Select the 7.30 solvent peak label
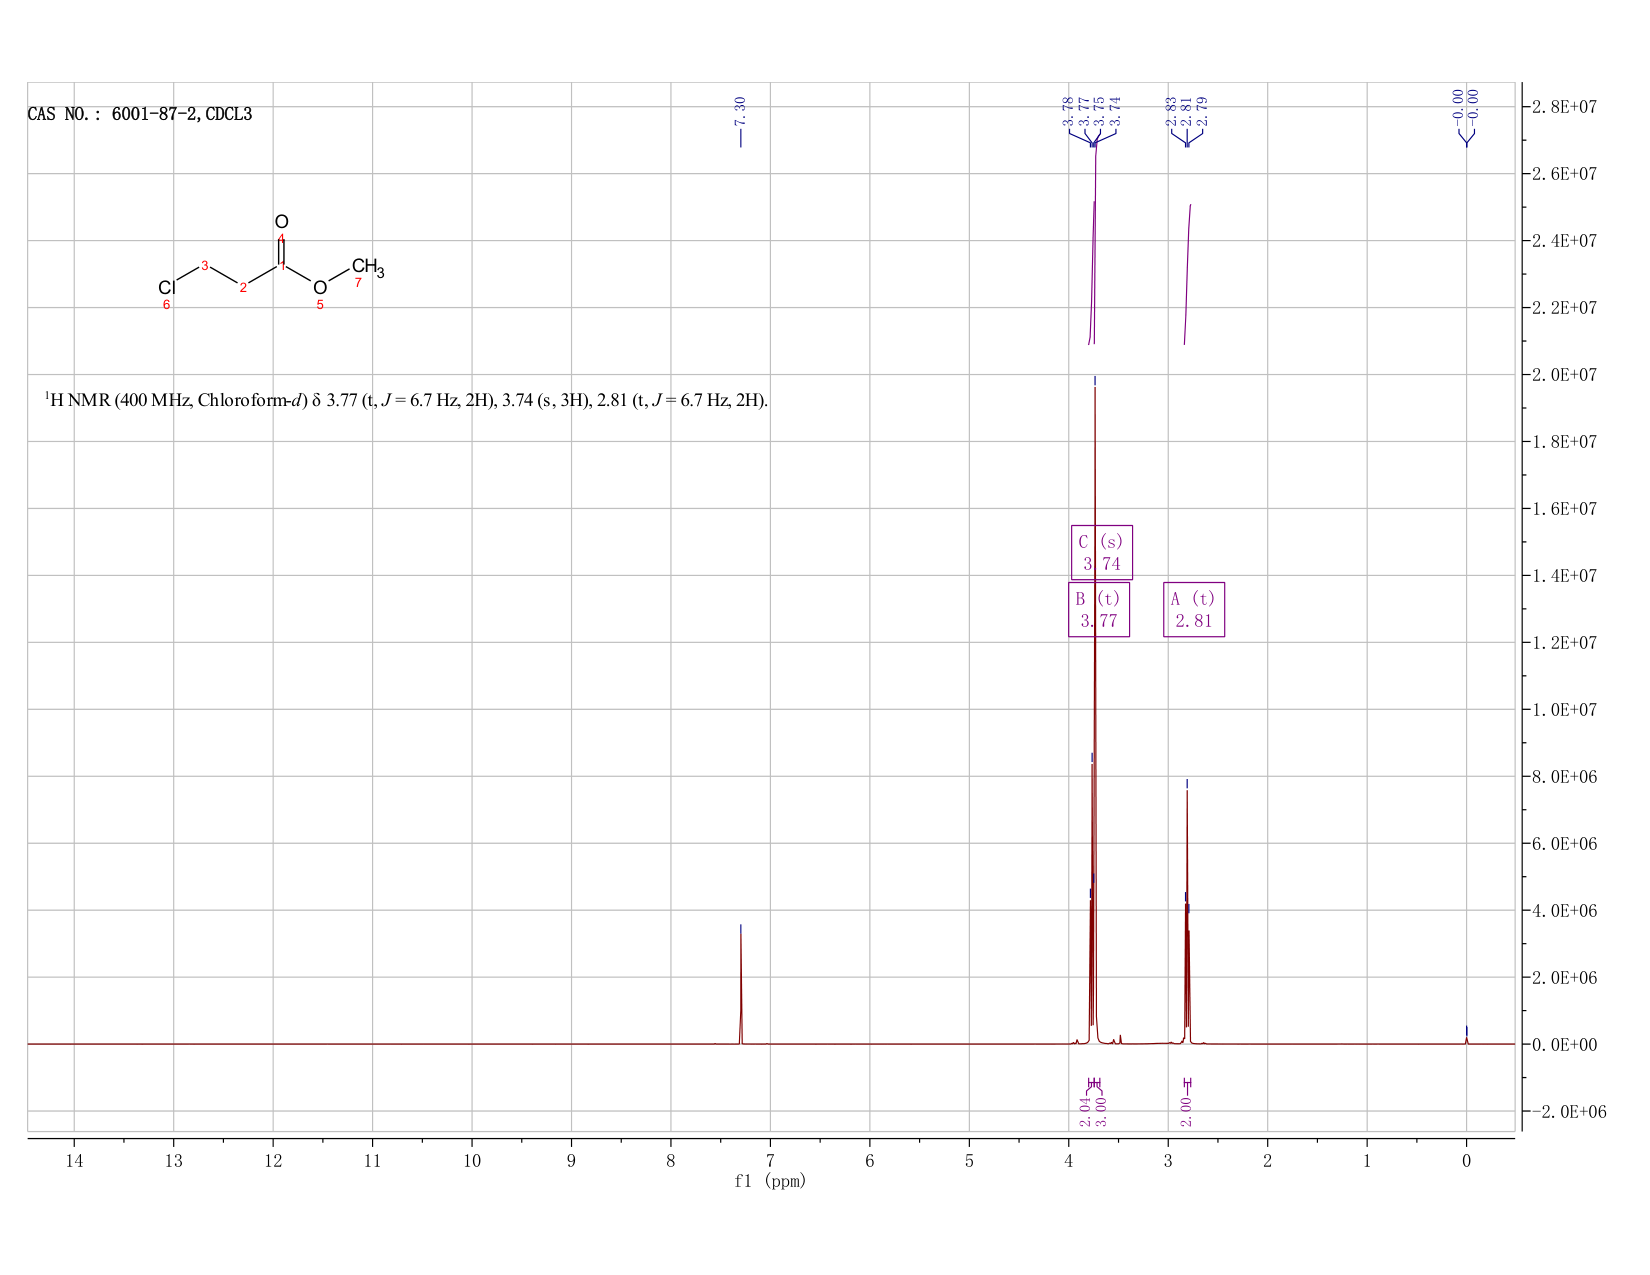This screenshot has height=1275, width=1650. tap(740, 110)
